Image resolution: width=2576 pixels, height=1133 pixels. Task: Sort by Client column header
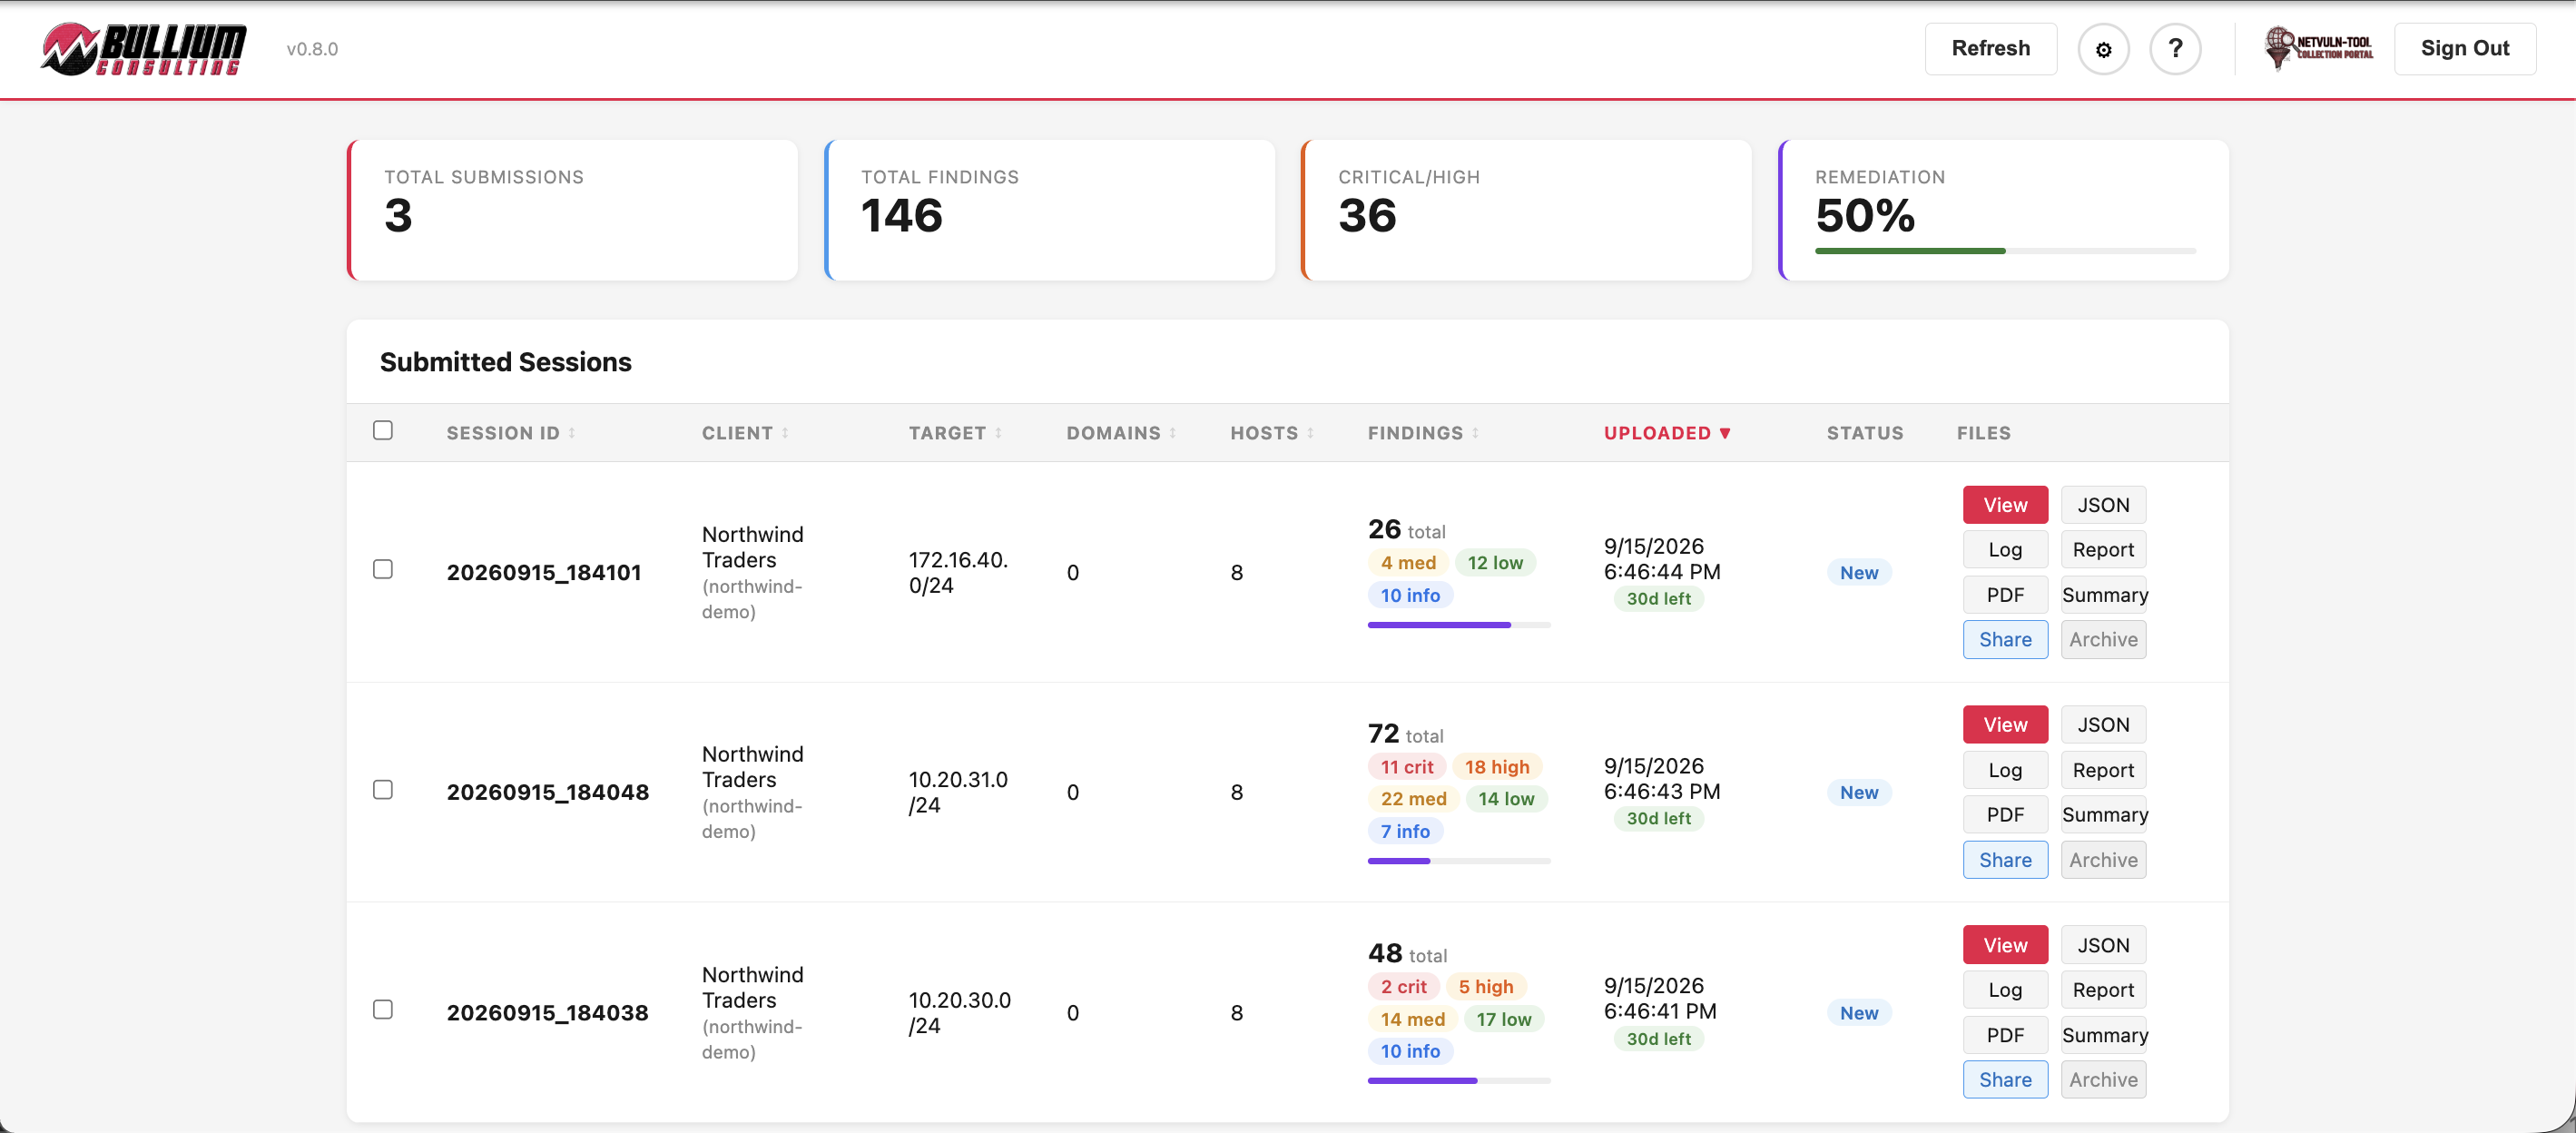[745, 433]
